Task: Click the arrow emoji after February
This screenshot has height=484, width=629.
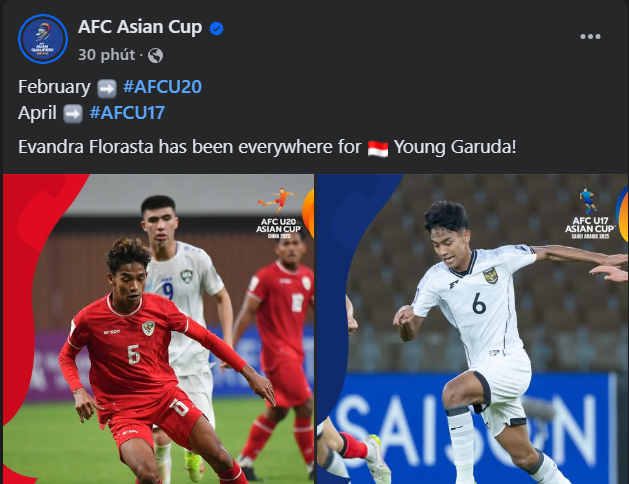Action: pos(107,88)
